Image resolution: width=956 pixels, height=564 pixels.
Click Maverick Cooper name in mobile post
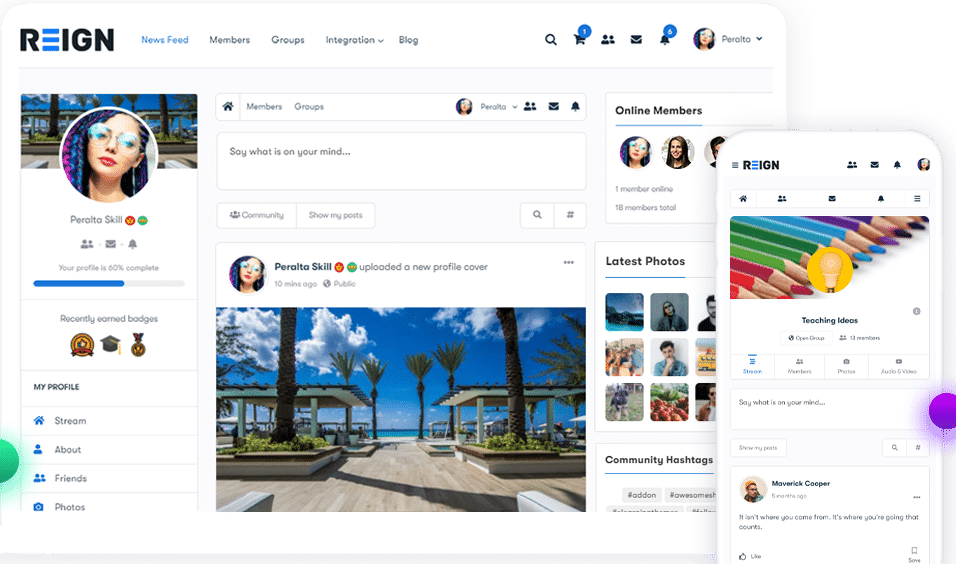pyautogui.click(x=801, y=484)
